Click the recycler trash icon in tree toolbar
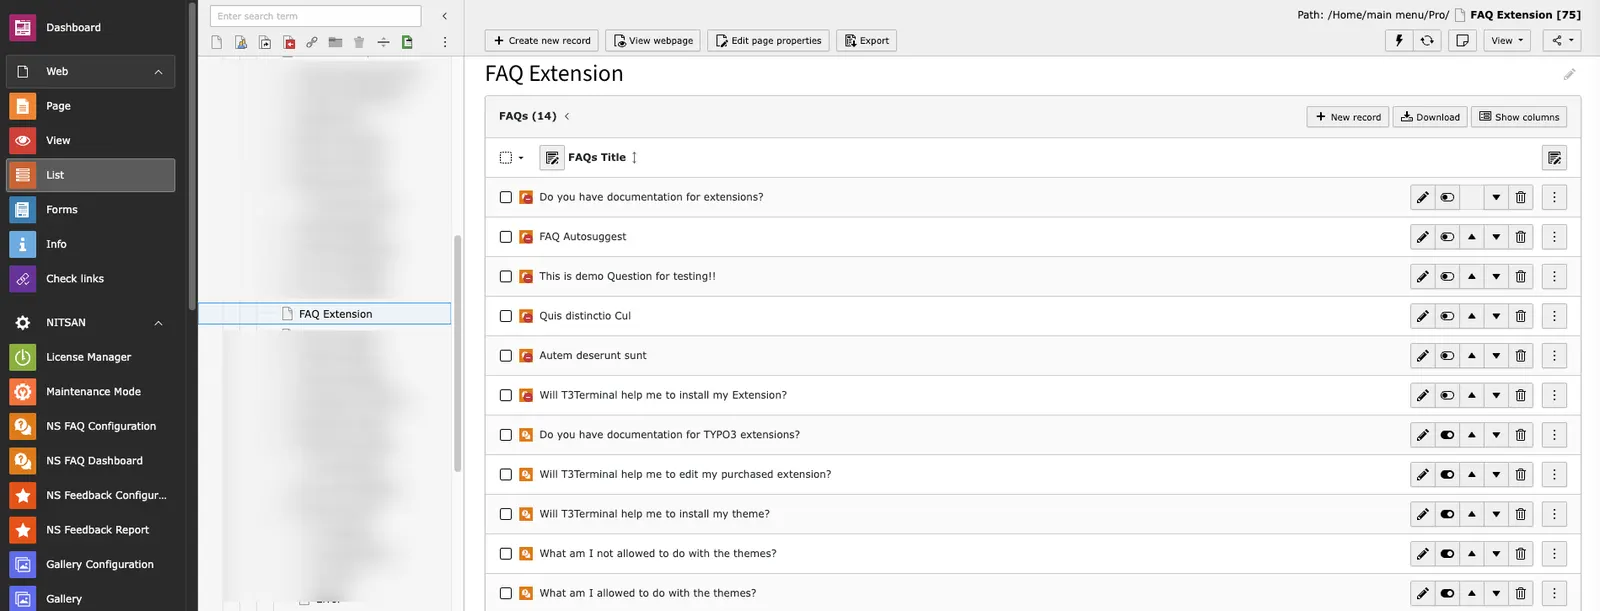The image size is (1600, 611). [x=359, y=42]
